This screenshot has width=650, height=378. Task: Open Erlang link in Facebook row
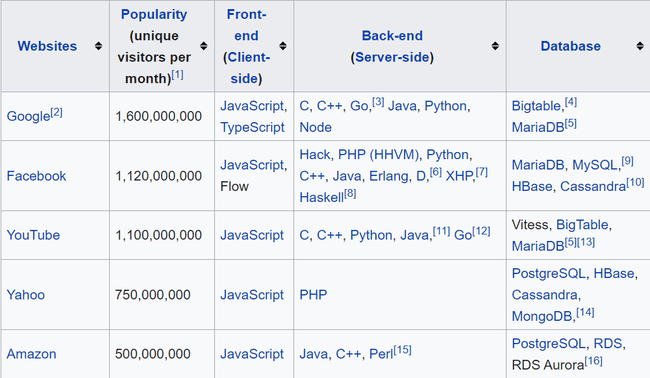click(388, 176)
